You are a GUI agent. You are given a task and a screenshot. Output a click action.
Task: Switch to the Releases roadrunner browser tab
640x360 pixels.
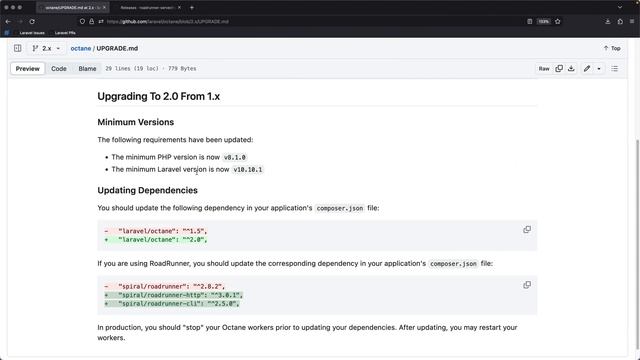tap(147, 7)
